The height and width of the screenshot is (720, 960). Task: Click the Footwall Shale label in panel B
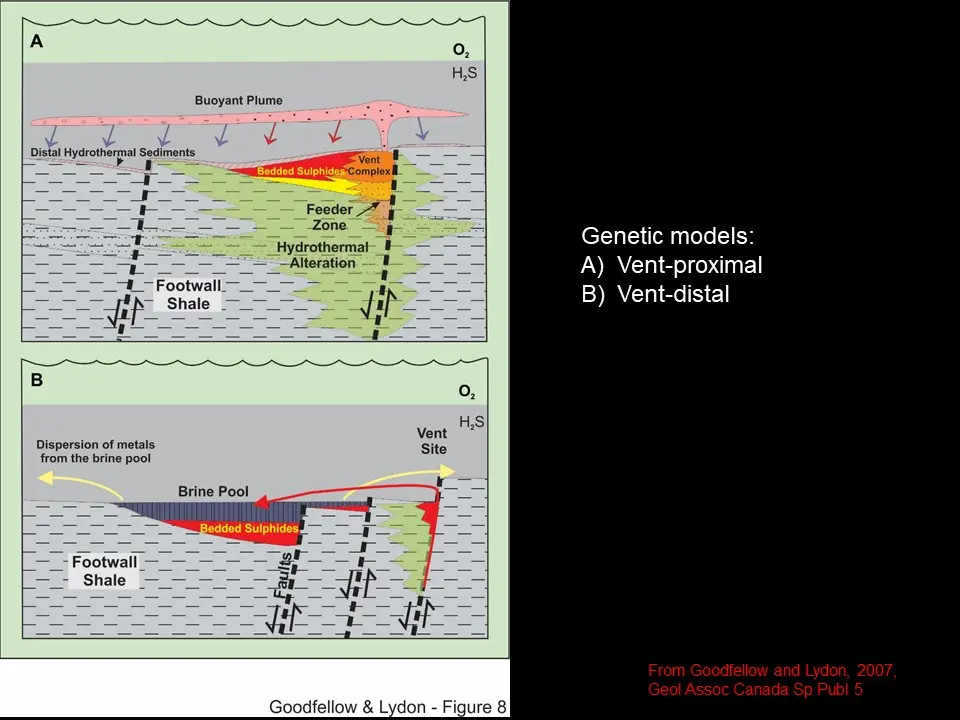(104, 571)
